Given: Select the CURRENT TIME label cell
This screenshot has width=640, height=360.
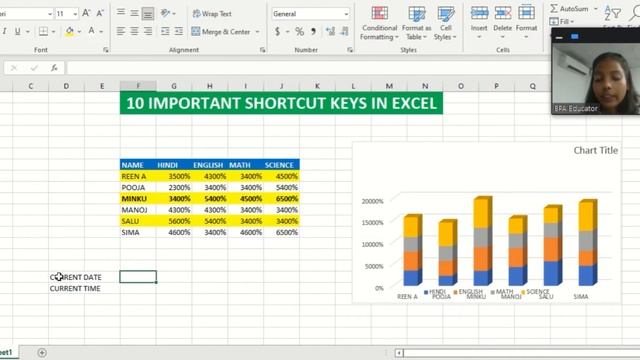Looking at the screenshot, I should tap(75, 288).
